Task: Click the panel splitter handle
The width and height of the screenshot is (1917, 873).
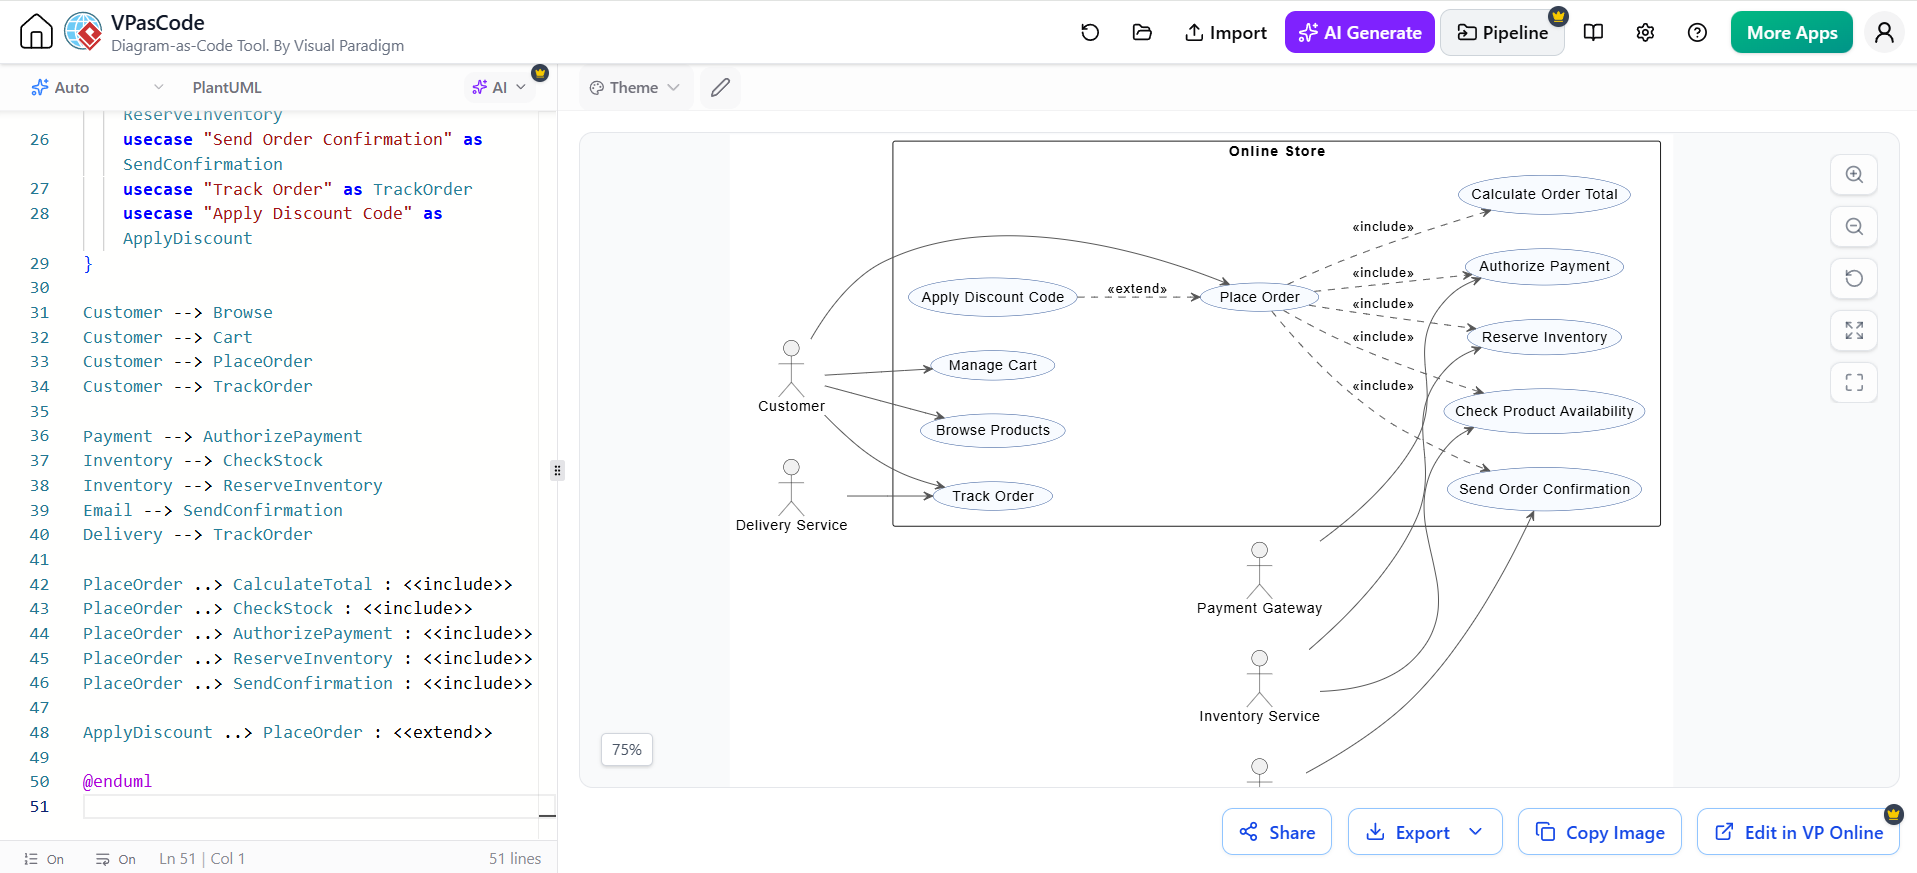Action: (557, 470)
